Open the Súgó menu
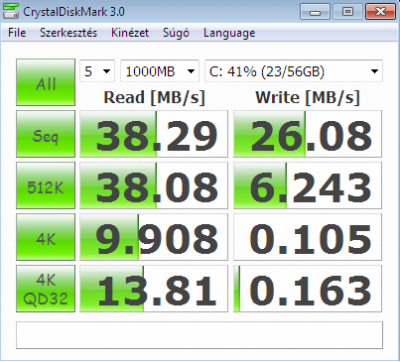The image size is (400, 362). [x=176, y=33]
